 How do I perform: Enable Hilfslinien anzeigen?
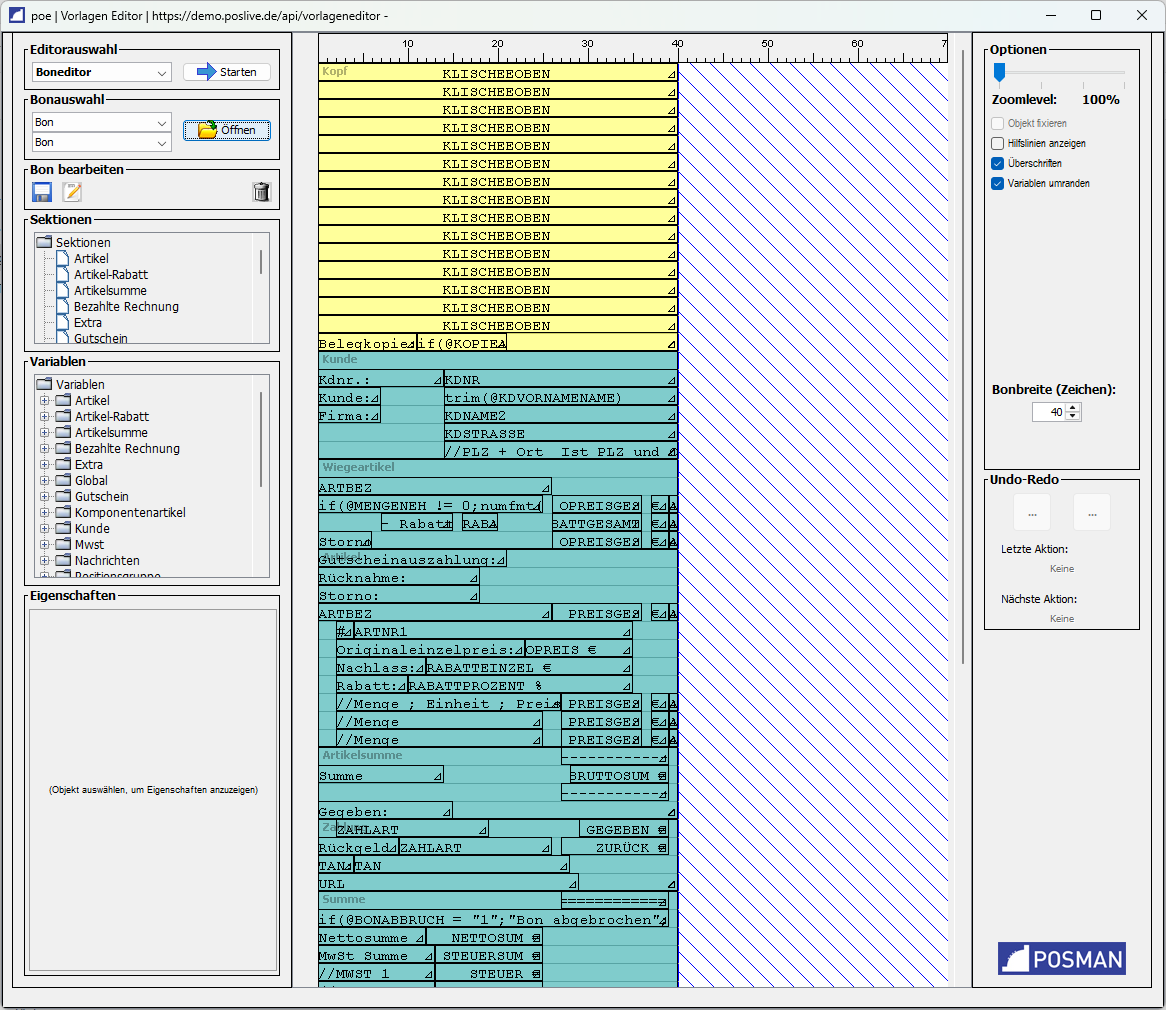point(997,143)
